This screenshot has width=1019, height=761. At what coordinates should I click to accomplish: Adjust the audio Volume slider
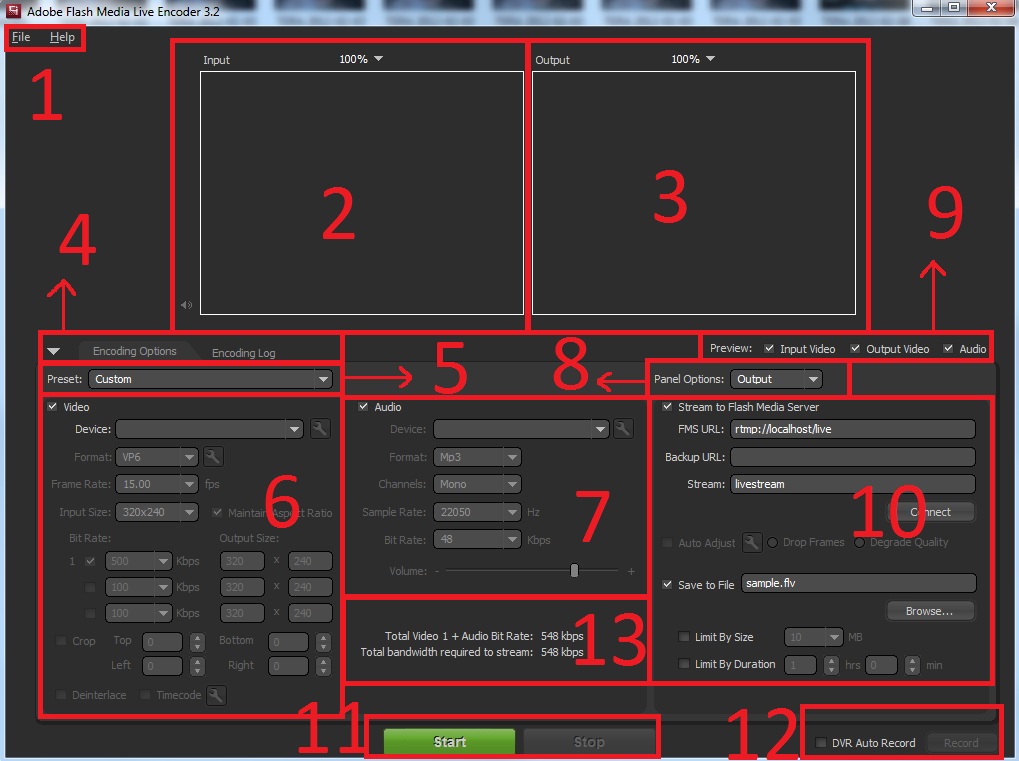[573, 570]
